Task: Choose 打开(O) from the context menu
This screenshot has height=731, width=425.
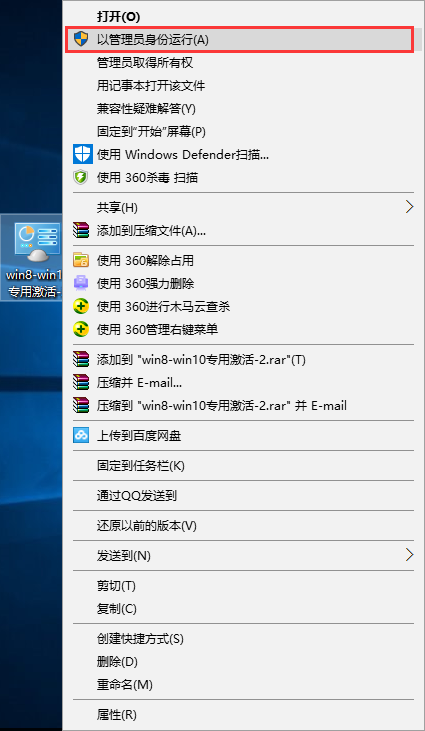Action: [118, 17]
